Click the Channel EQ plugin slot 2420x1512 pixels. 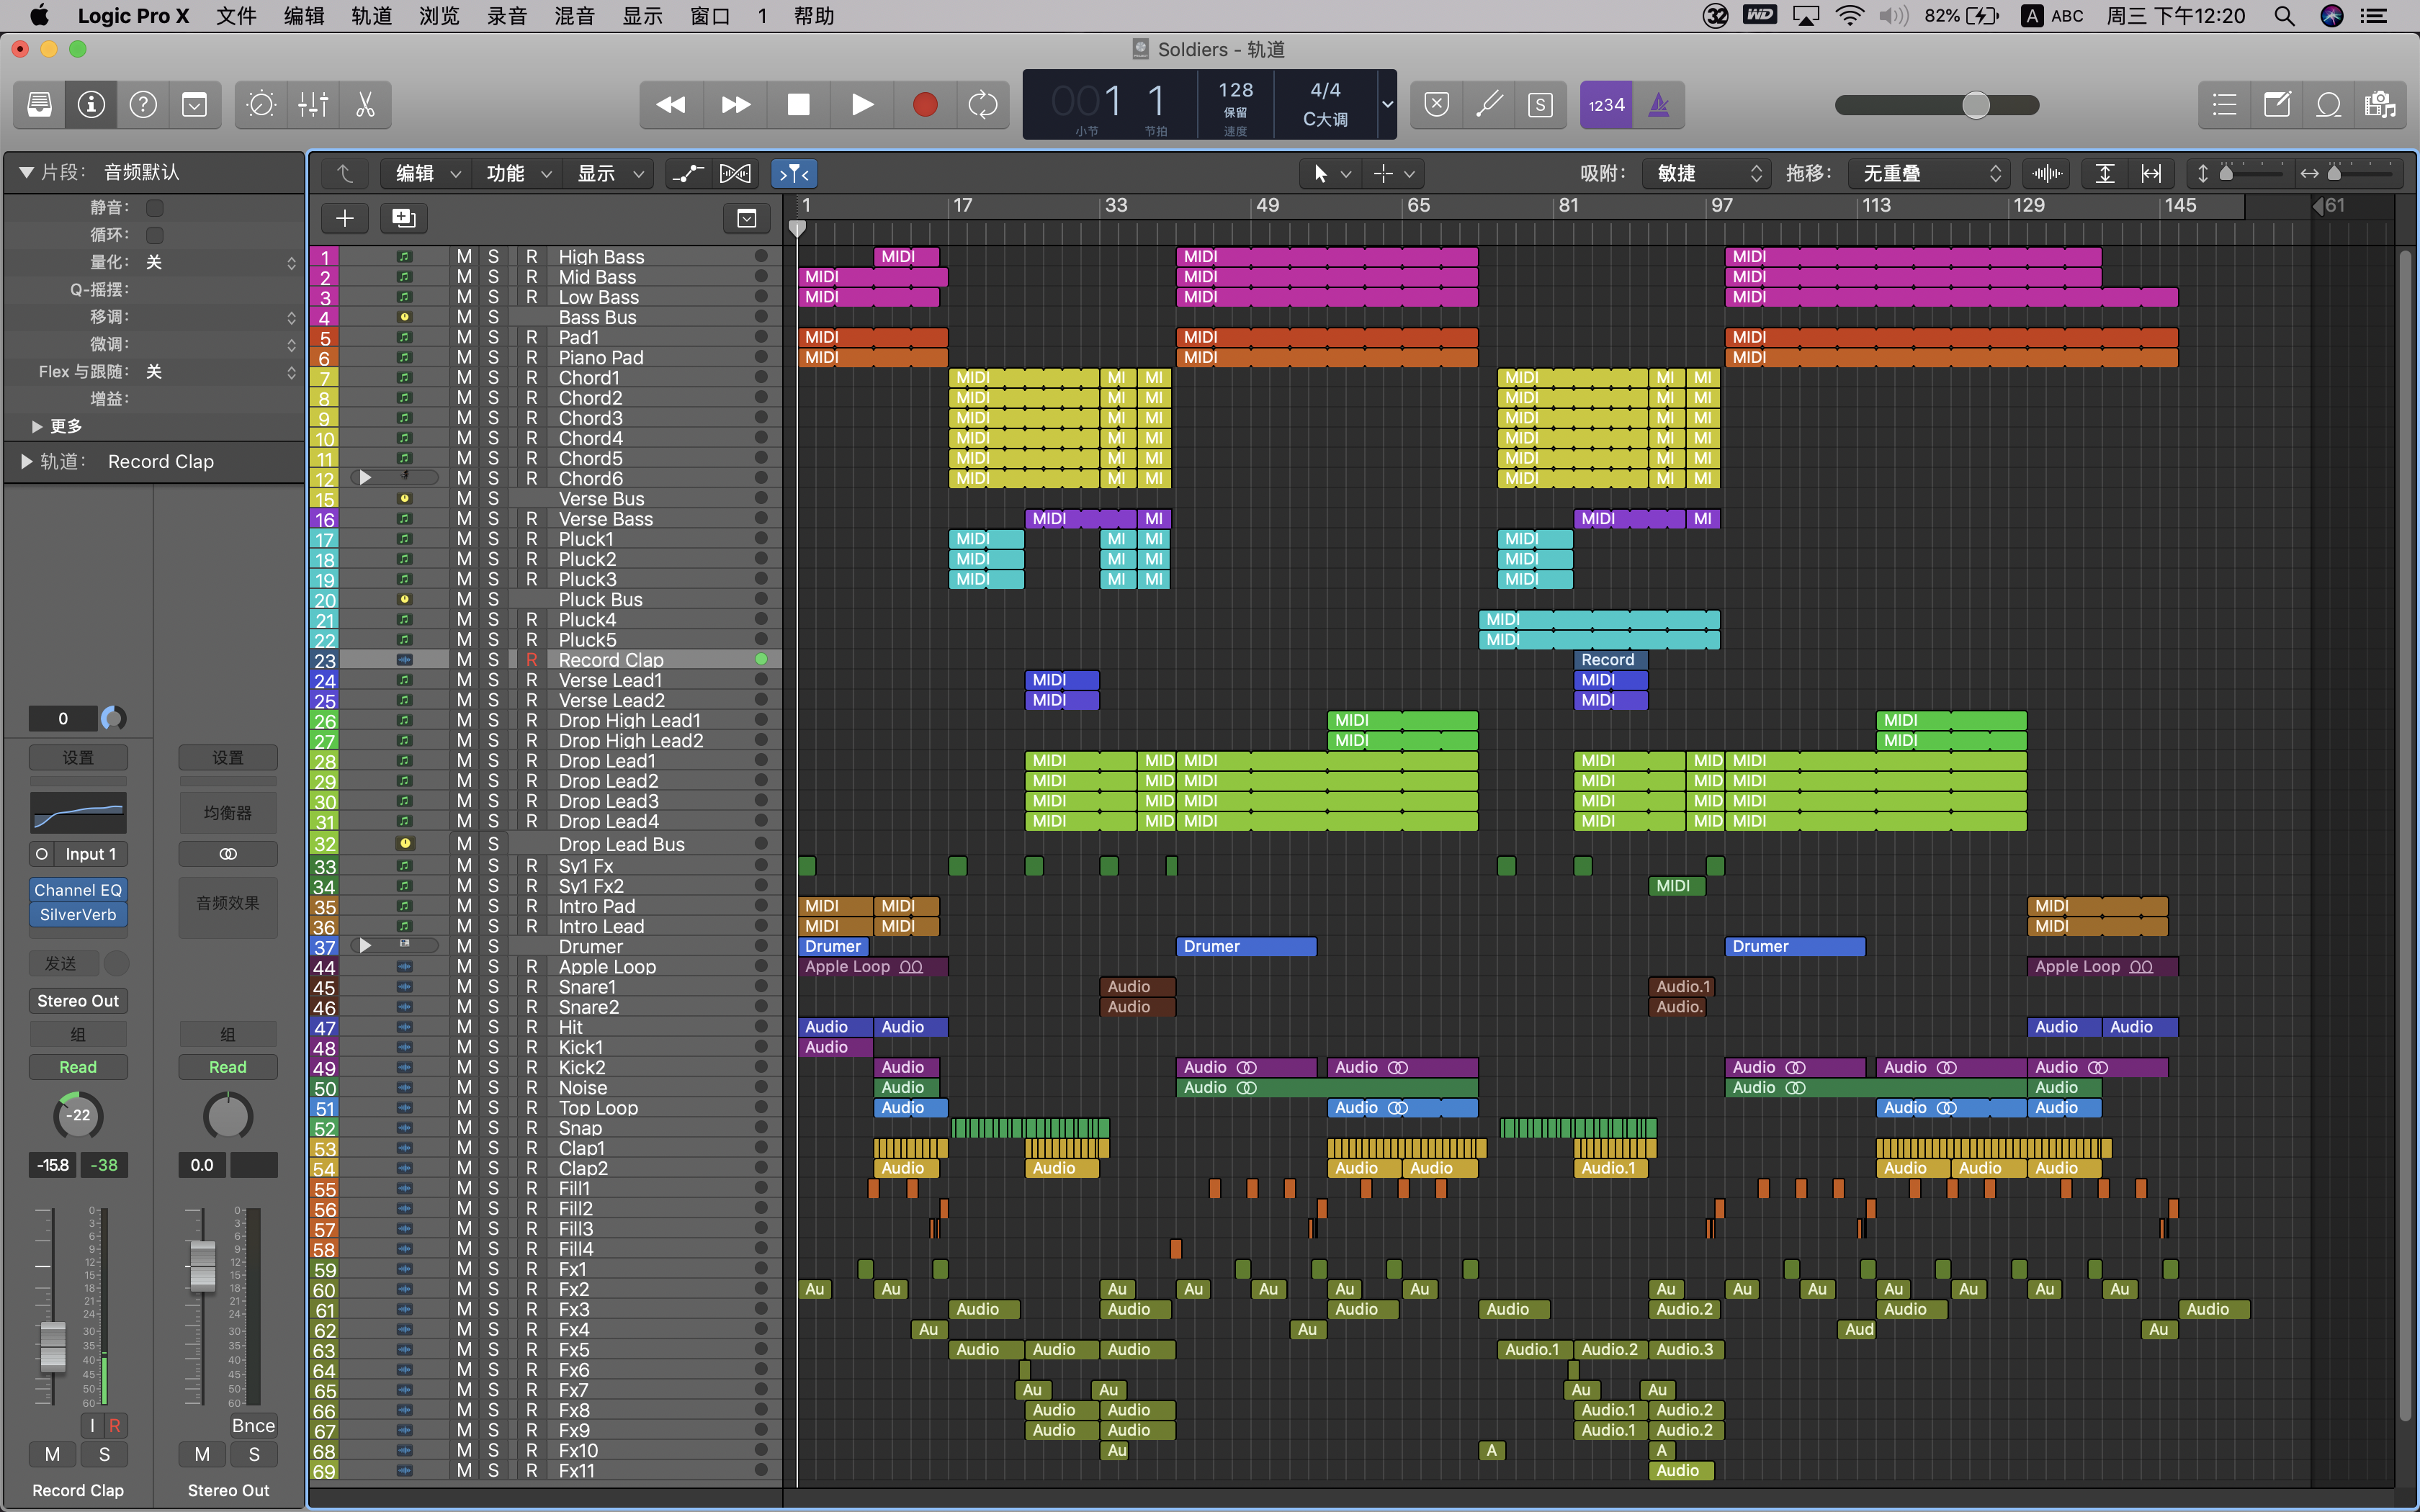(78, 890)
